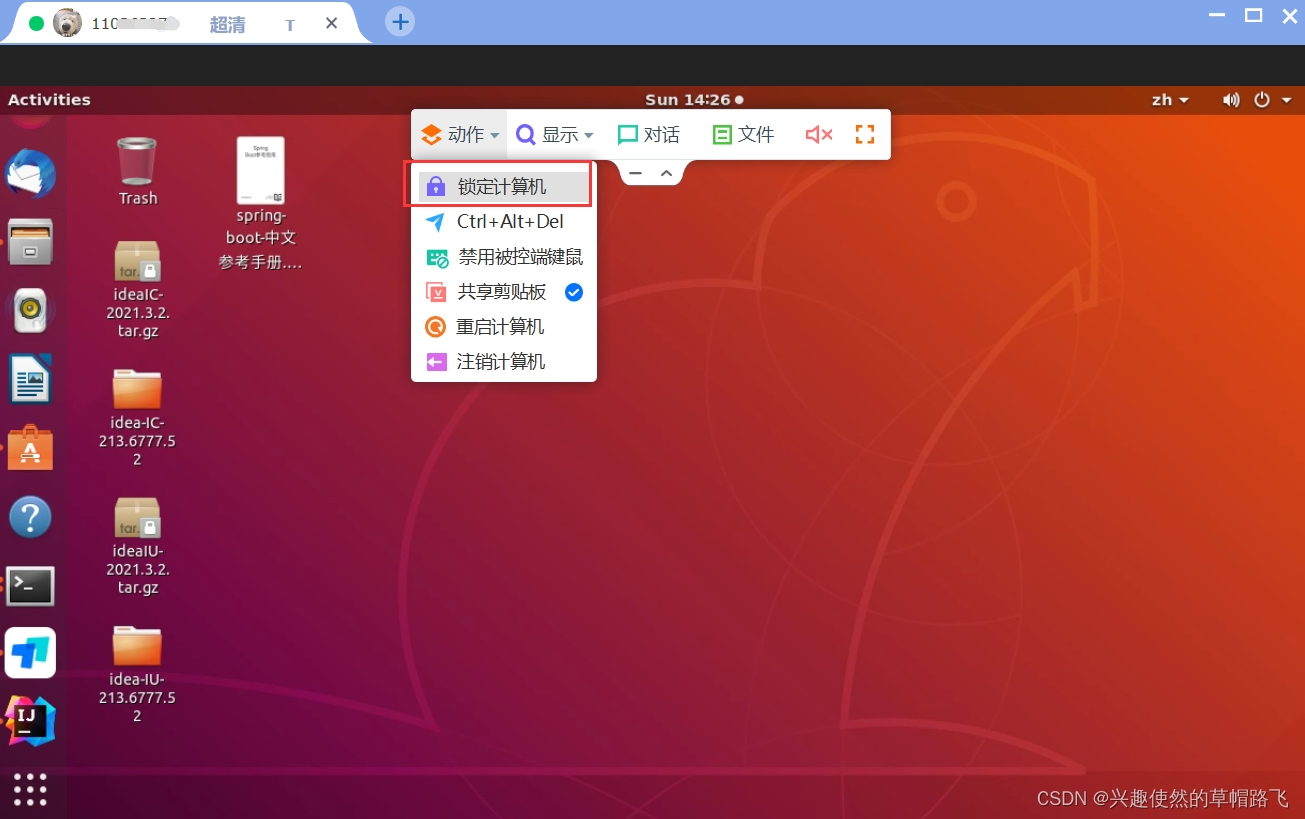Viewport: 1305px width, 819px height.
Task: Add new connection tab with plus button
Action: click(x=400, y=21)
